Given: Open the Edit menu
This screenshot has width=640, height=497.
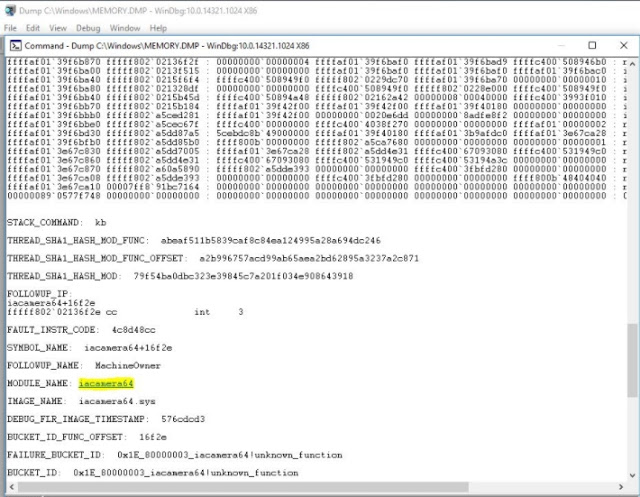Looking at the screenshot, I should (34, 27).
